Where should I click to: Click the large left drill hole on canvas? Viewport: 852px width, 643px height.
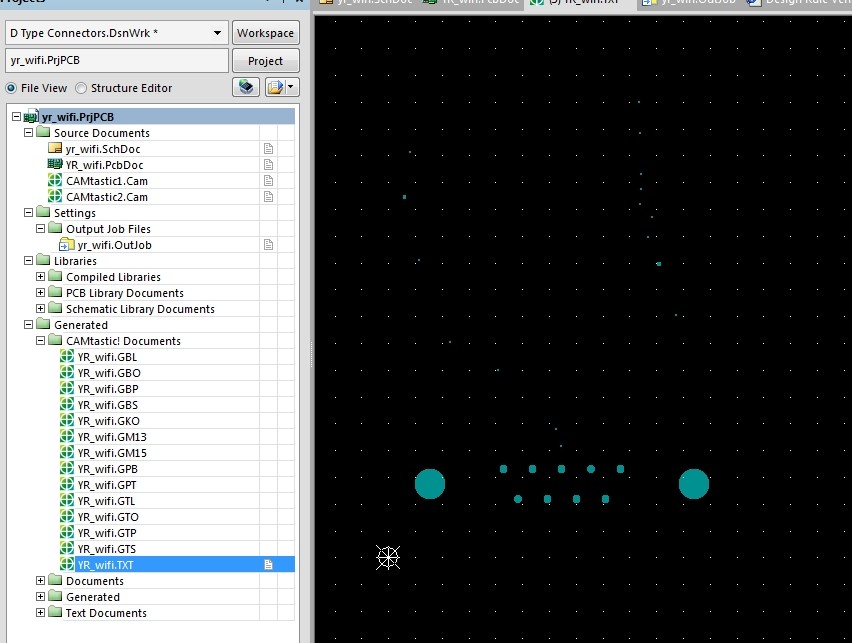pyautogui.click(x=430, y=484)
